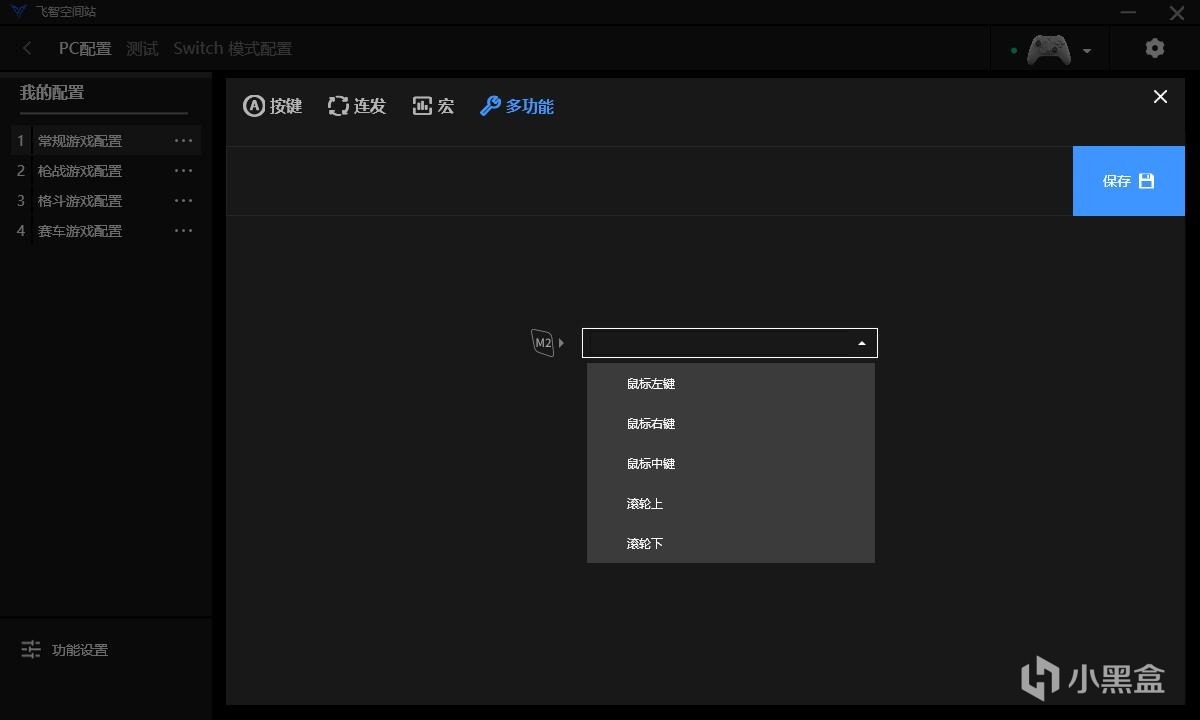1200x720 pixels.
Task: Choose 鼠标左键 from the list
Action: (731, 383)
